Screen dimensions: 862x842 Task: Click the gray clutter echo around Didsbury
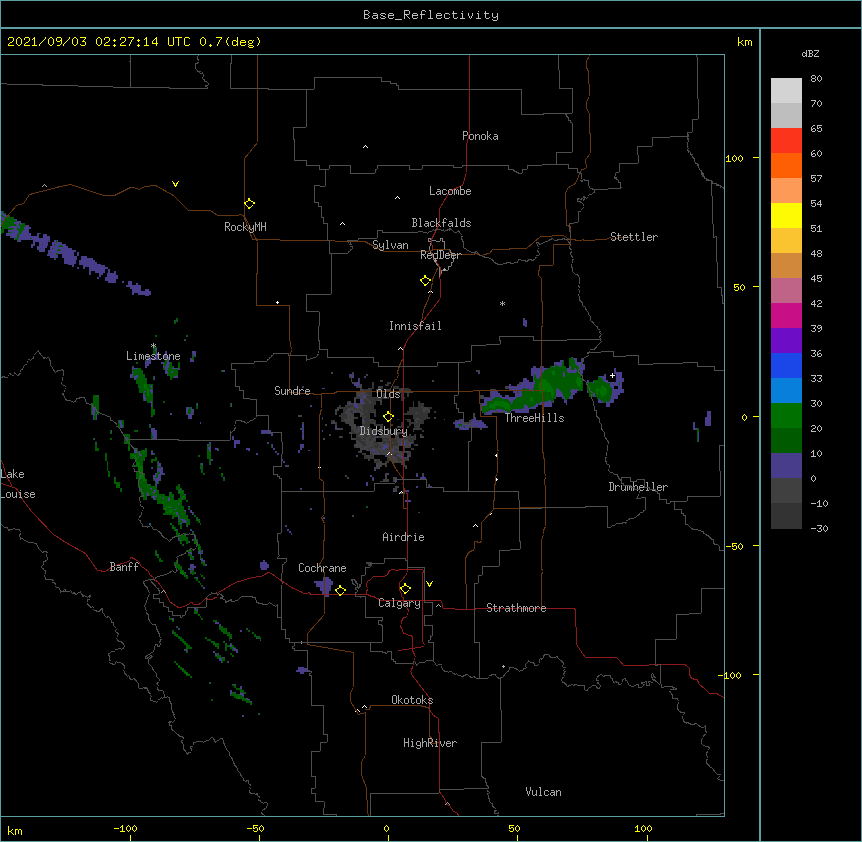point(383,426)
